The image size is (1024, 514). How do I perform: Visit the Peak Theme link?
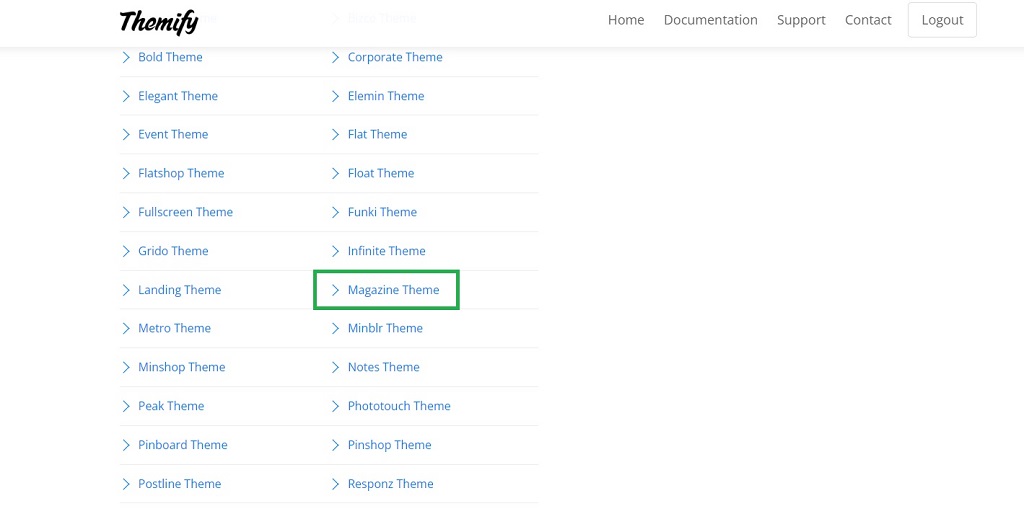[x=171, y=406]
